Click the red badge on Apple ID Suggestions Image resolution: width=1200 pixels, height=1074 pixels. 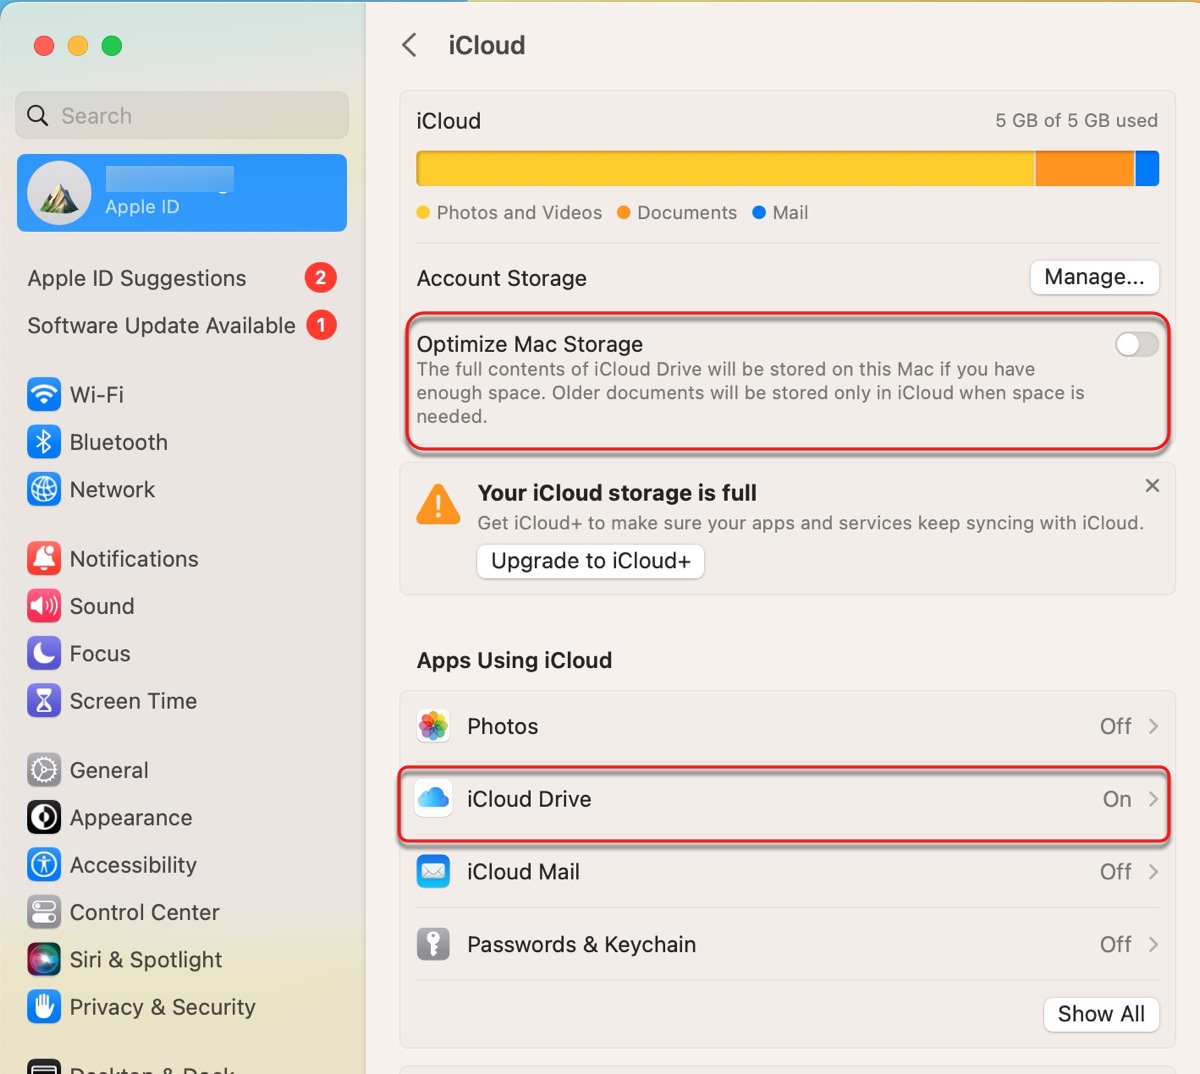[321, 278]
